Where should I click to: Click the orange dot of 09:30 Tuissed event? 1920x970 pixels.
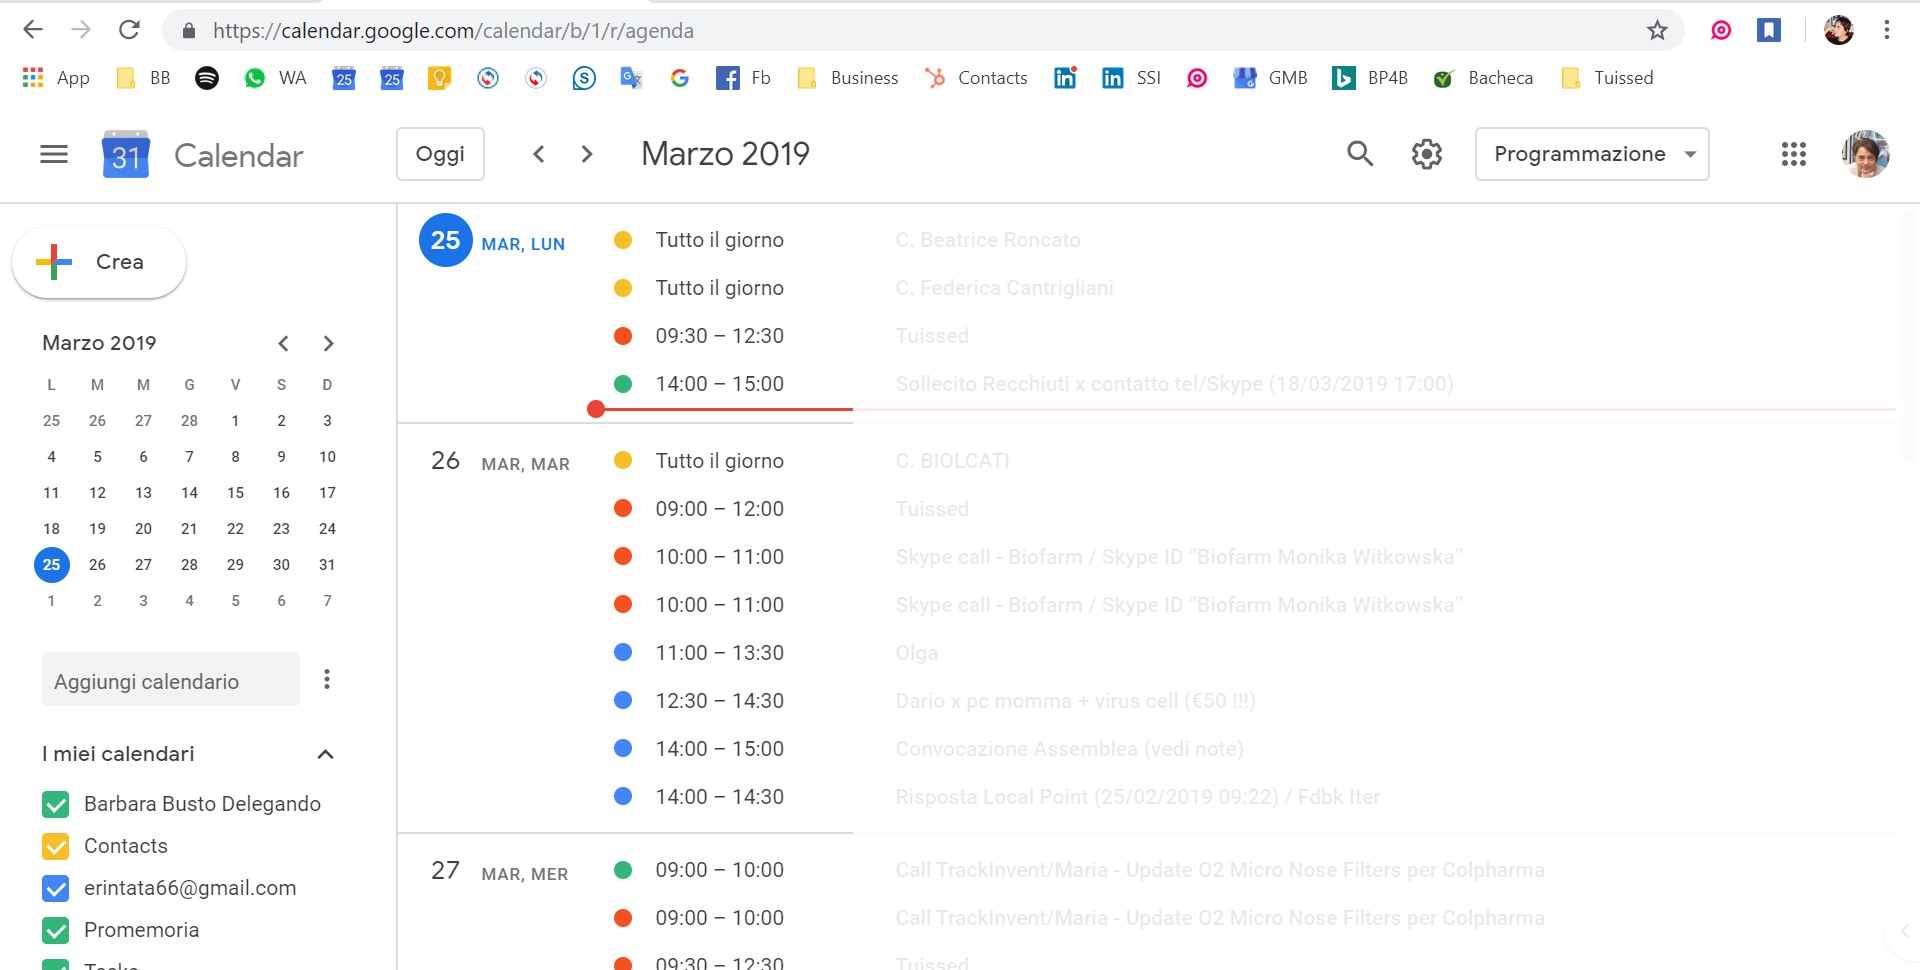622,336
